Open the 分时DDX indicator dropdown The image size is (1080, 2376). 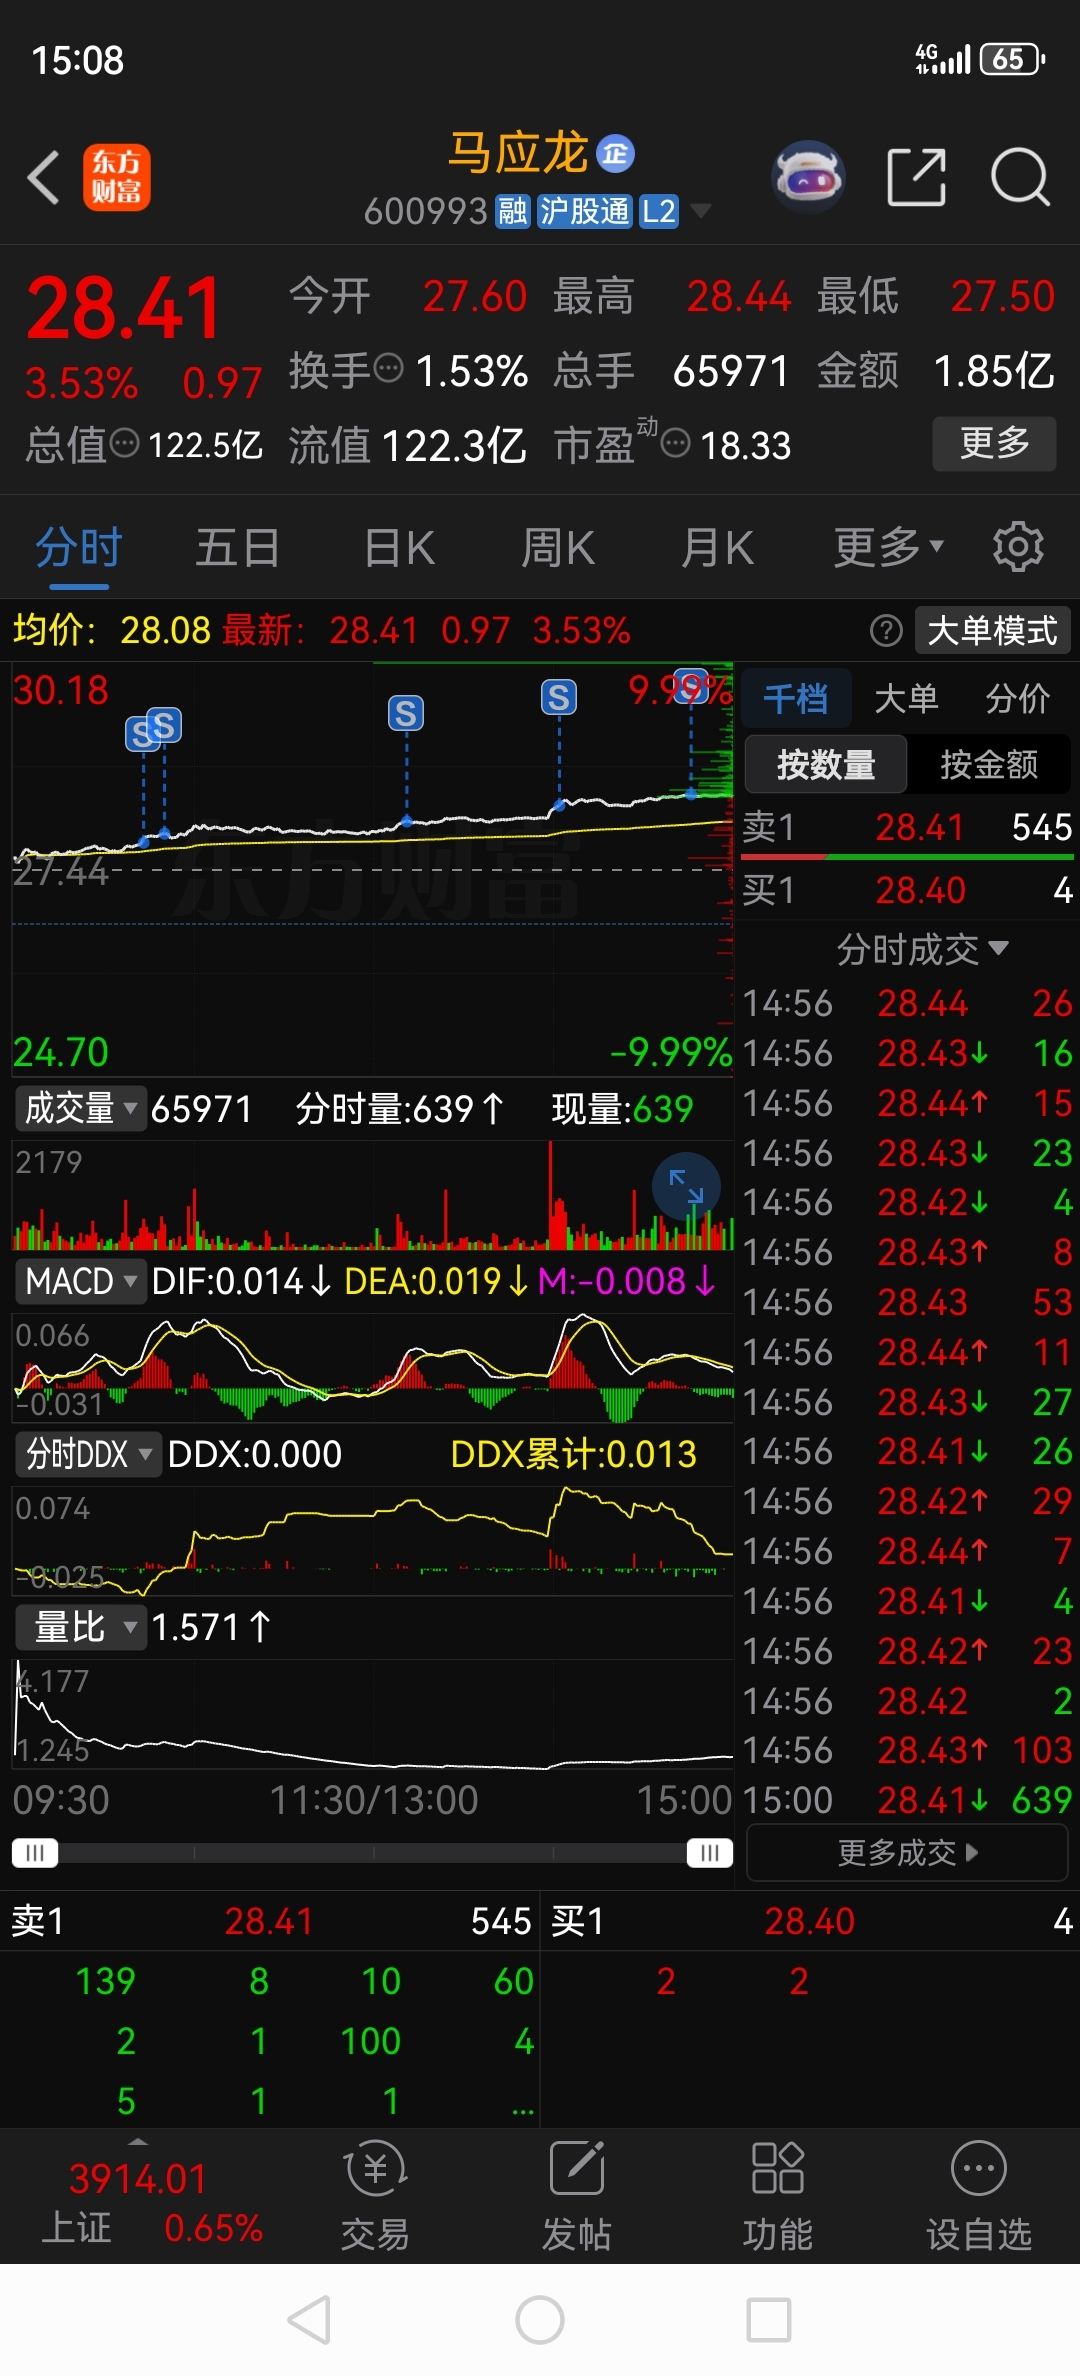tap(88, 1454)
